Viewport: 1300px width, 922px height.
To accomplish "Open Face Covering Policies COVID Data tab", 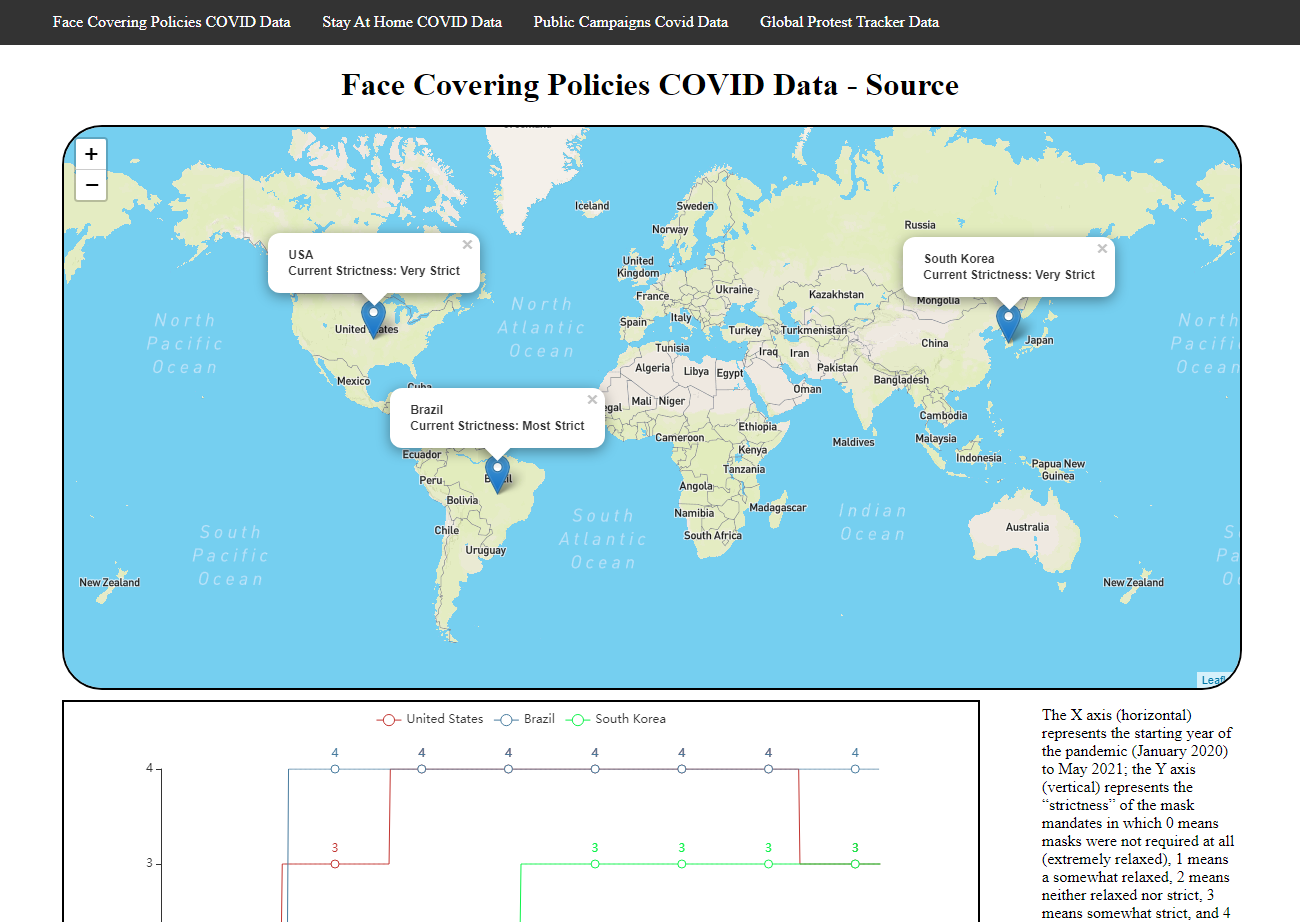I will pyautogui.click(x=172, y=22).
